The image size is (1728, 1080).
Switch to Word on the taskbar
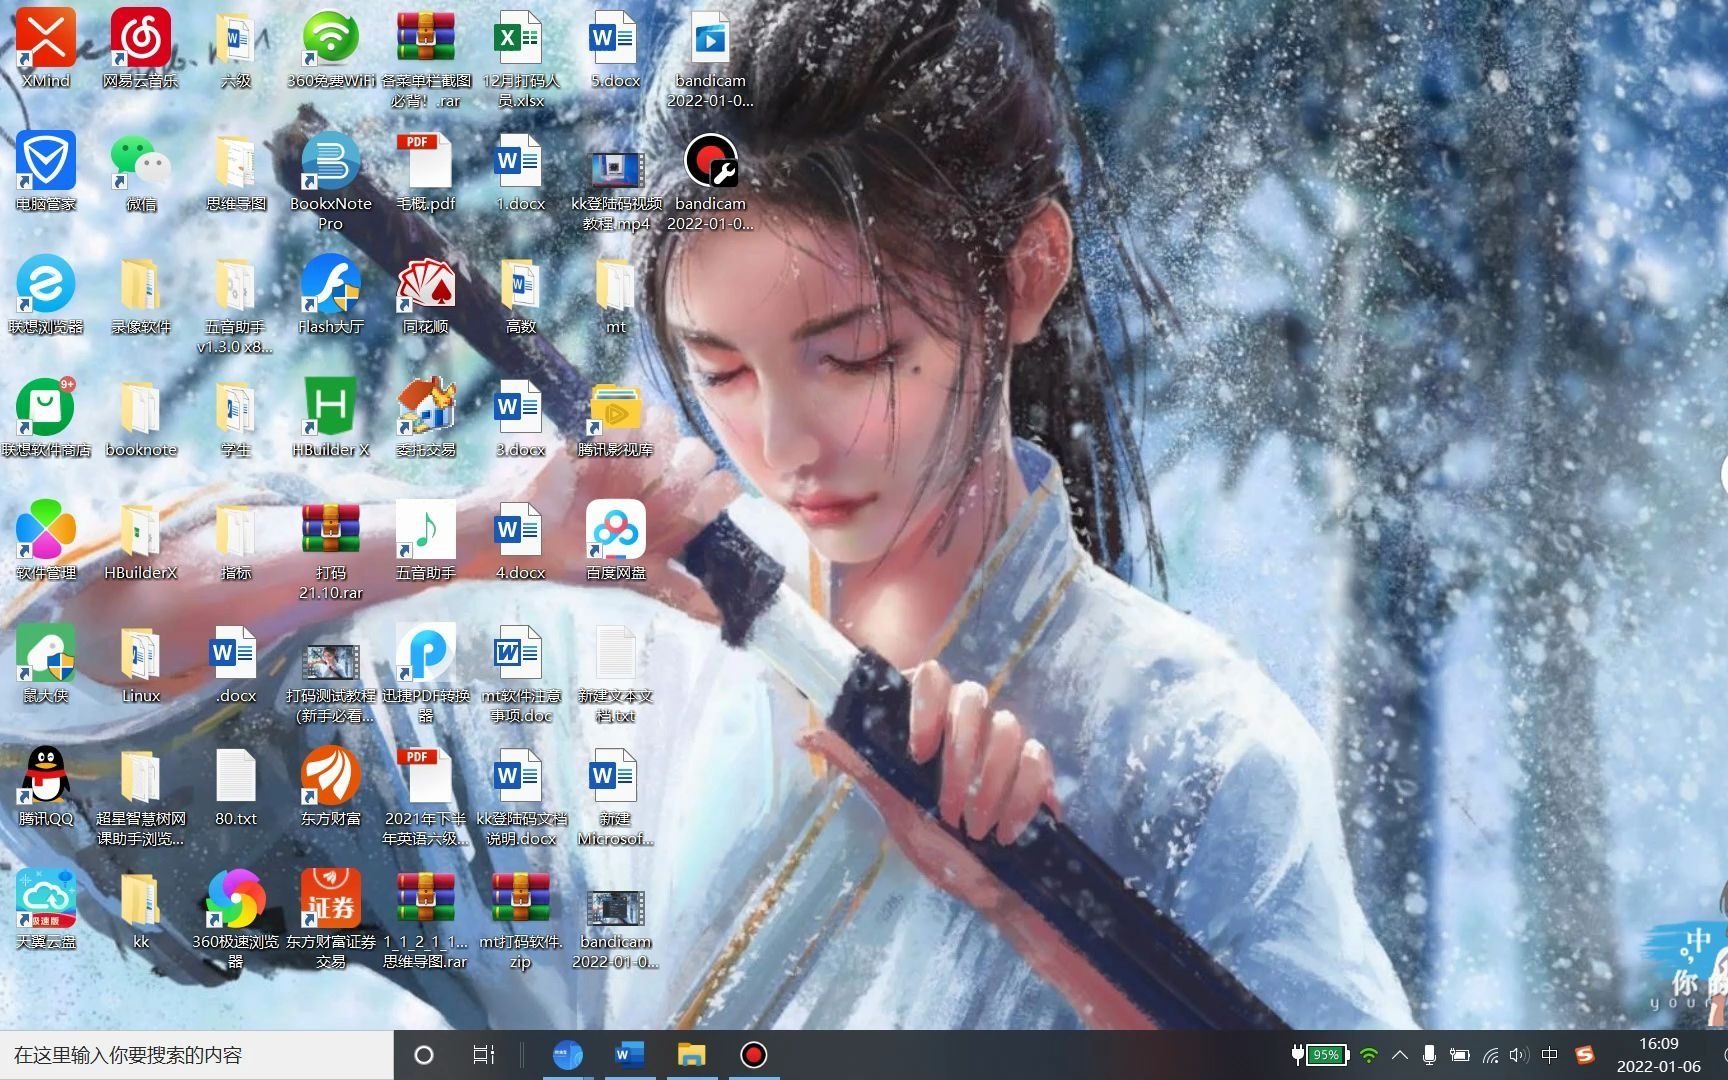(629, 1055)
